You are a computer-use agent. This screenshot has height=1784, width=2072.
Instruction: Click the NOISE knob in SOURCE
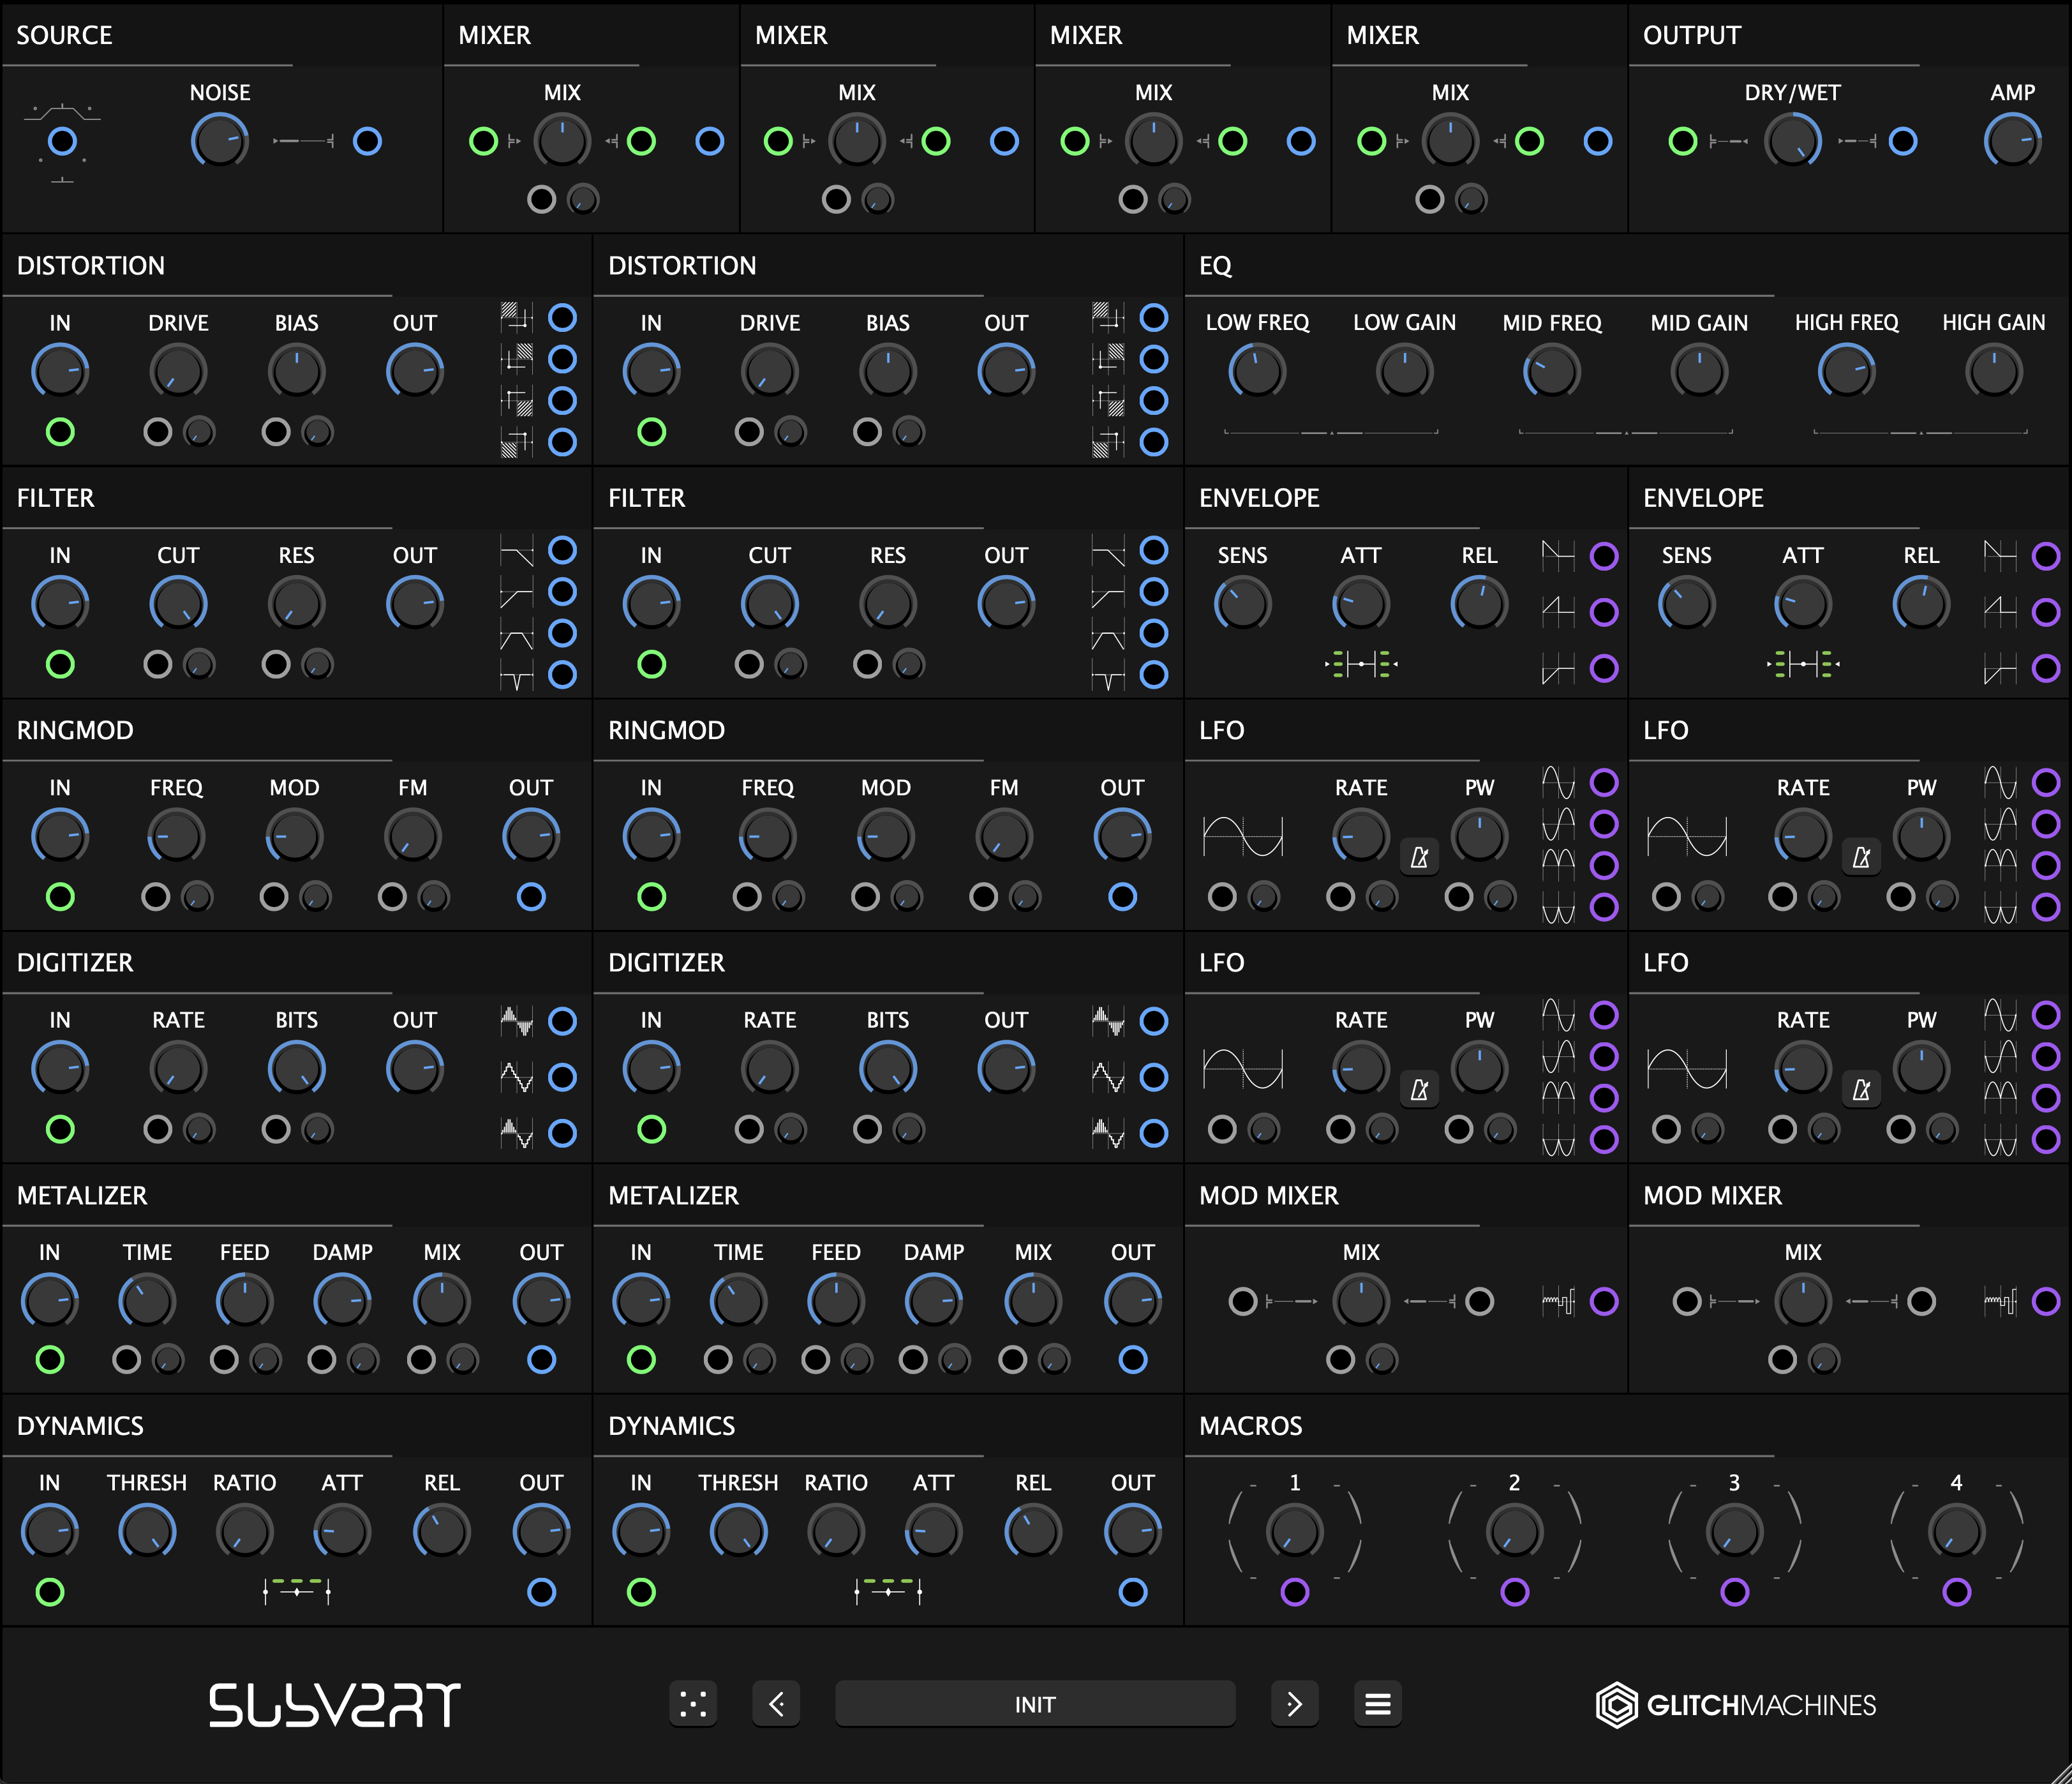[220, 141]
